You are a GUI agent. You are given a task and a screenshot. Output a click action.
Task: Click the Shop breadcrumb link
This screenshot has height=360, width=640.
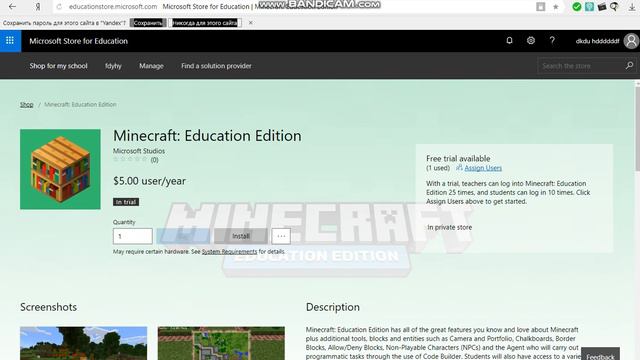click(27, 104)
